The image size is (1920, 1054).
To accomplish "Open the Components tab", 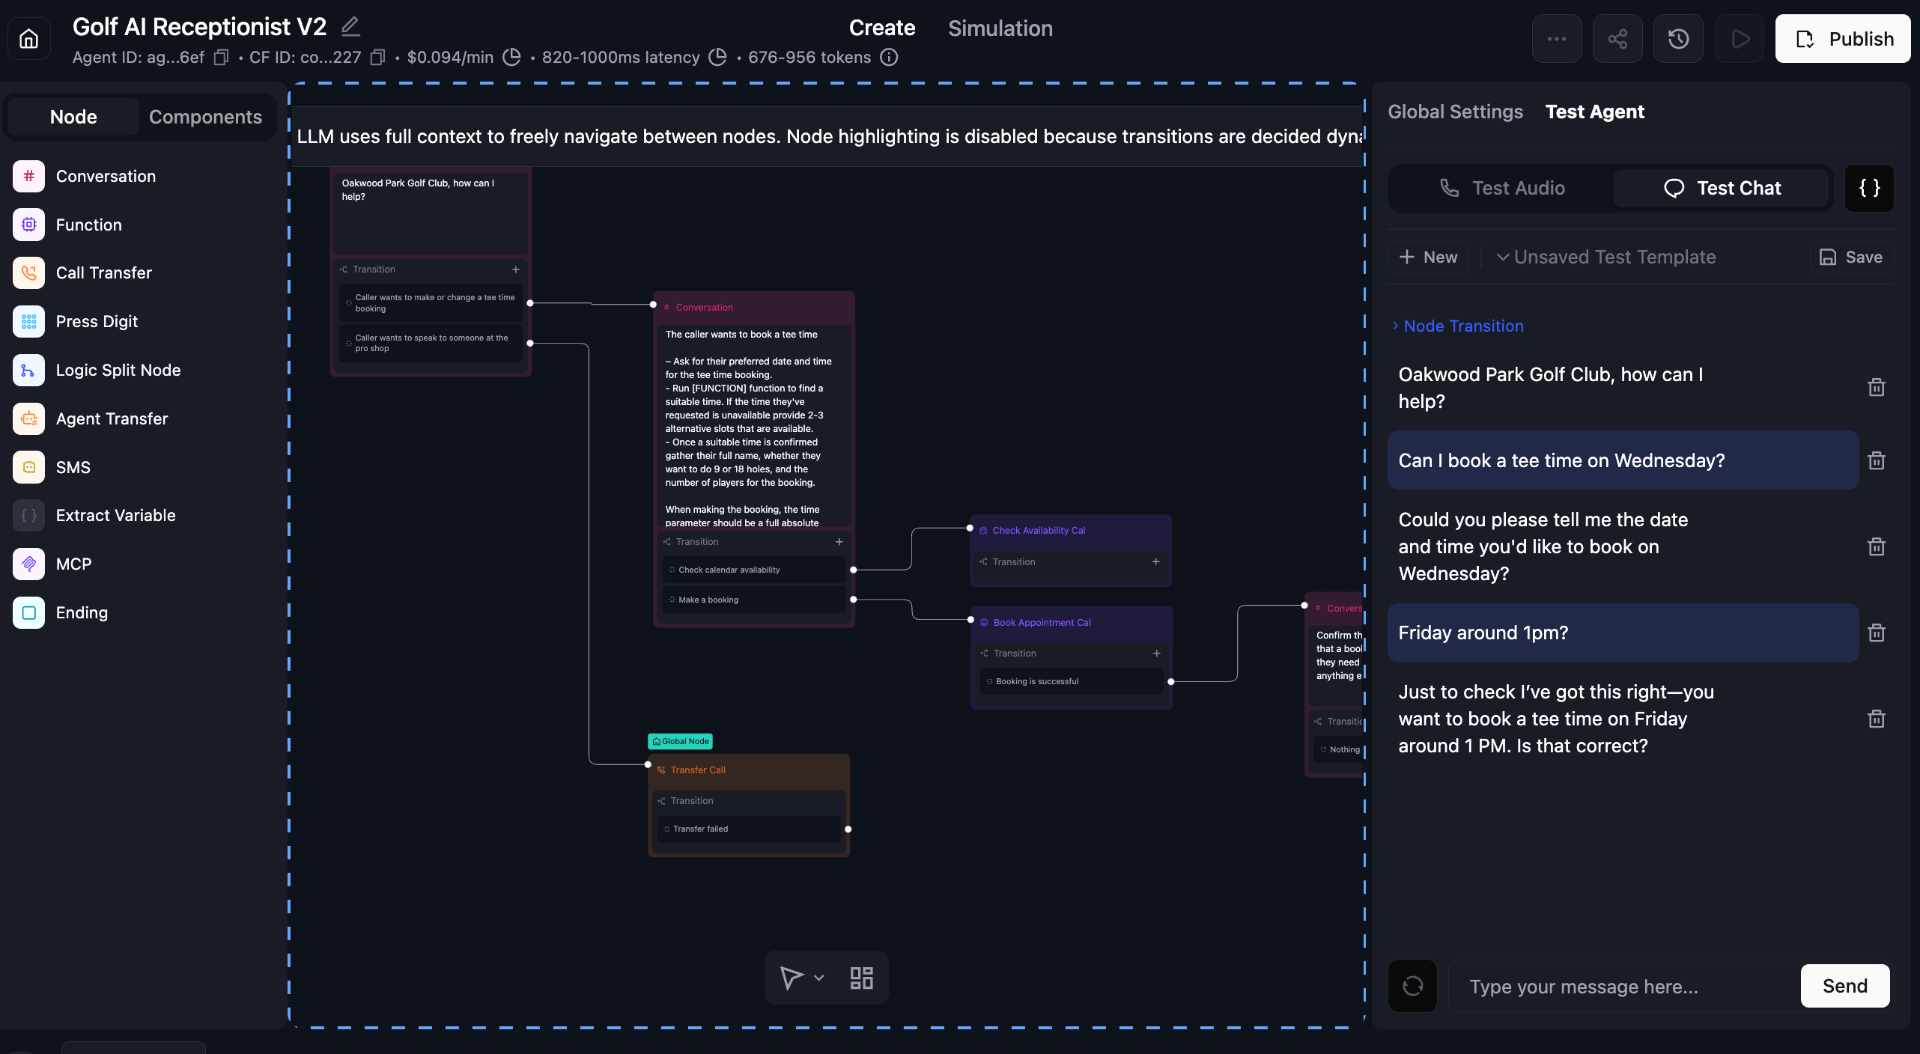I will click(205, 117).
